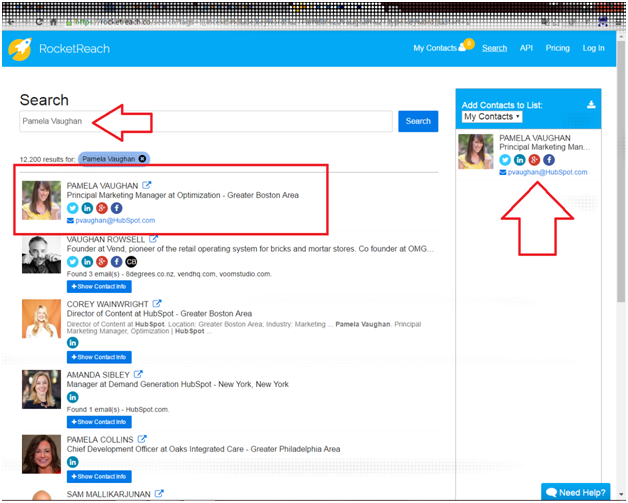Click Pamela Vaughan's photo in contacts sidebar
The width and height of the screenshot is (628, 503).
pyautogui.click(x=476, y=152)
